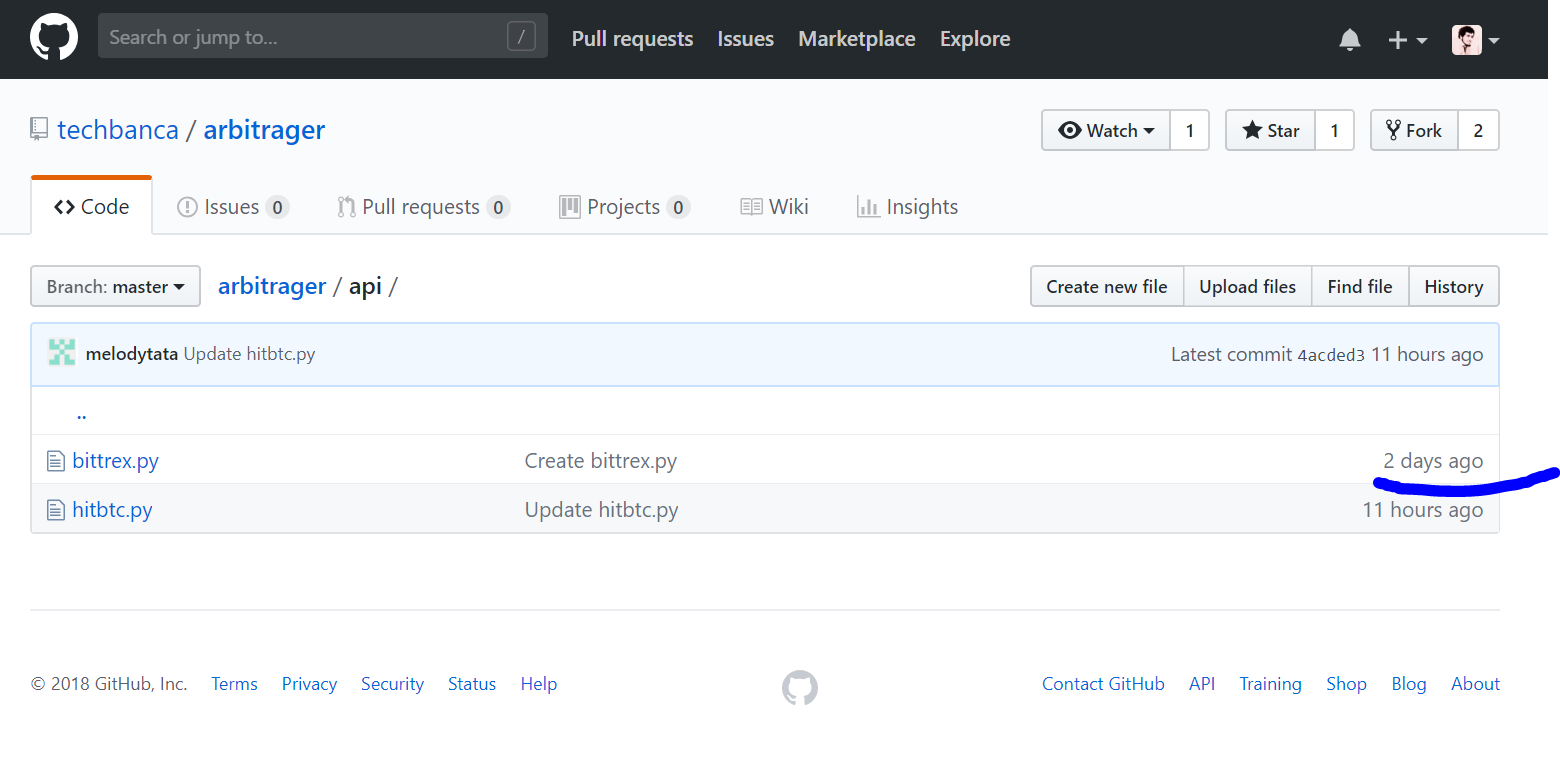Open the plus create-new dropdown
Screen dimensions: 1560x775
click(x=1407, y=40)
